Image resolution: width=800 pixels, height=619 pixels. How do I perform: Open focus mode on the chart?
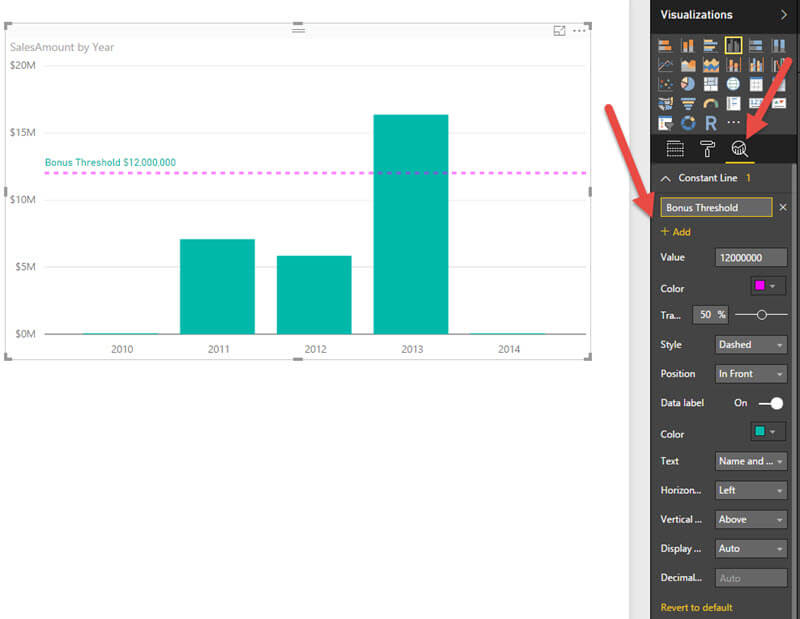click(x=560, y=31)
